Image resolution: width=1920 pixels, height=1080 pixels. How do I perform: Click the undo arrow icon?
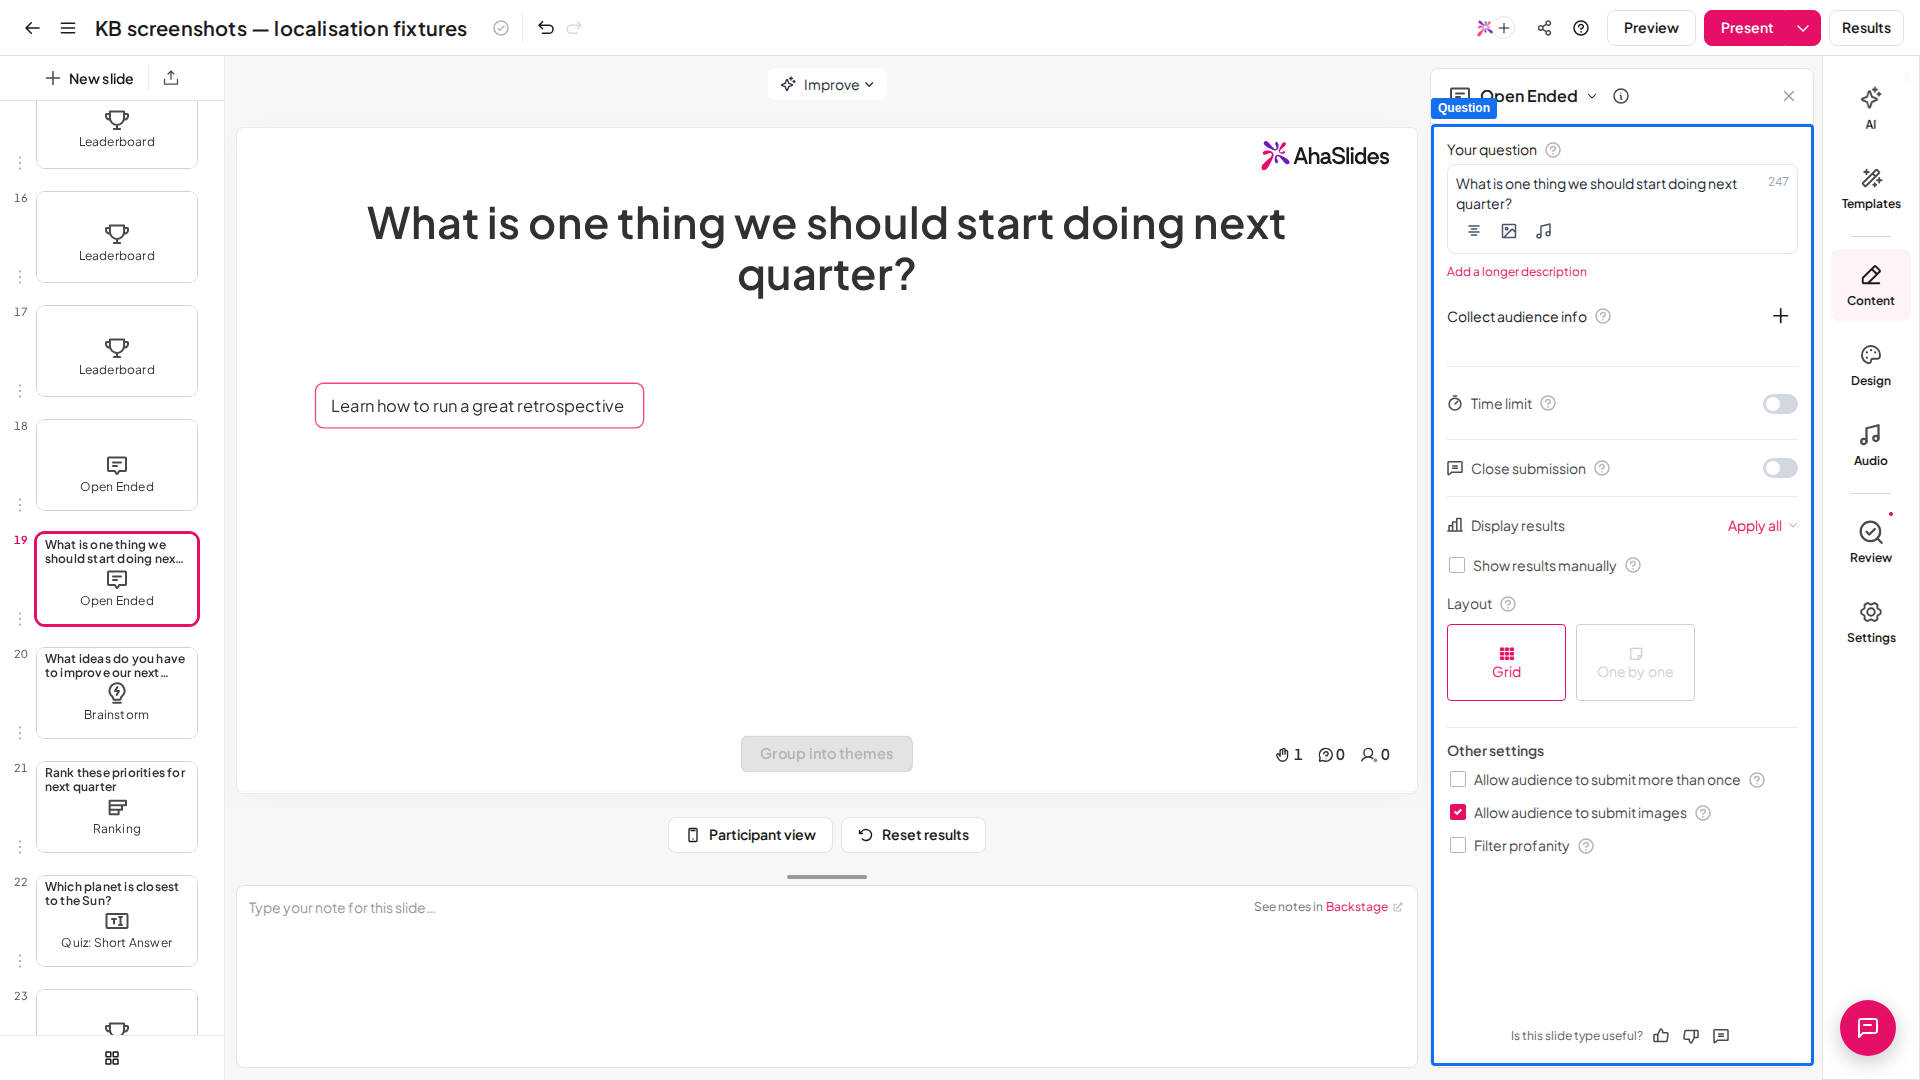point(546,28)
